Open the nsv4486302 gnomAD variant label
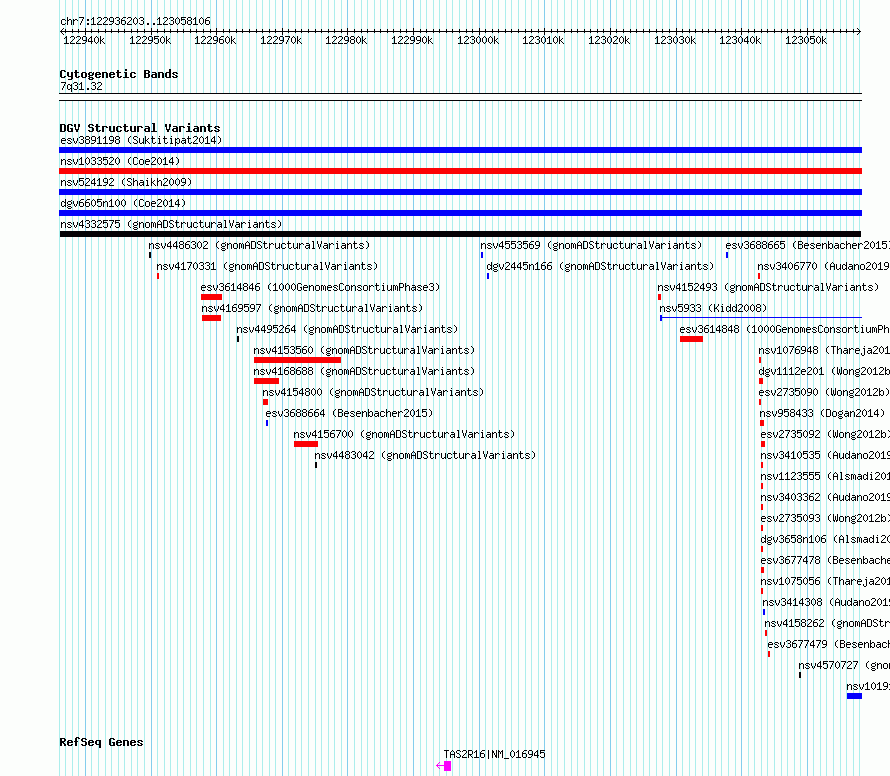This screenshot has height=776, width=890. (x=259, y=245)
